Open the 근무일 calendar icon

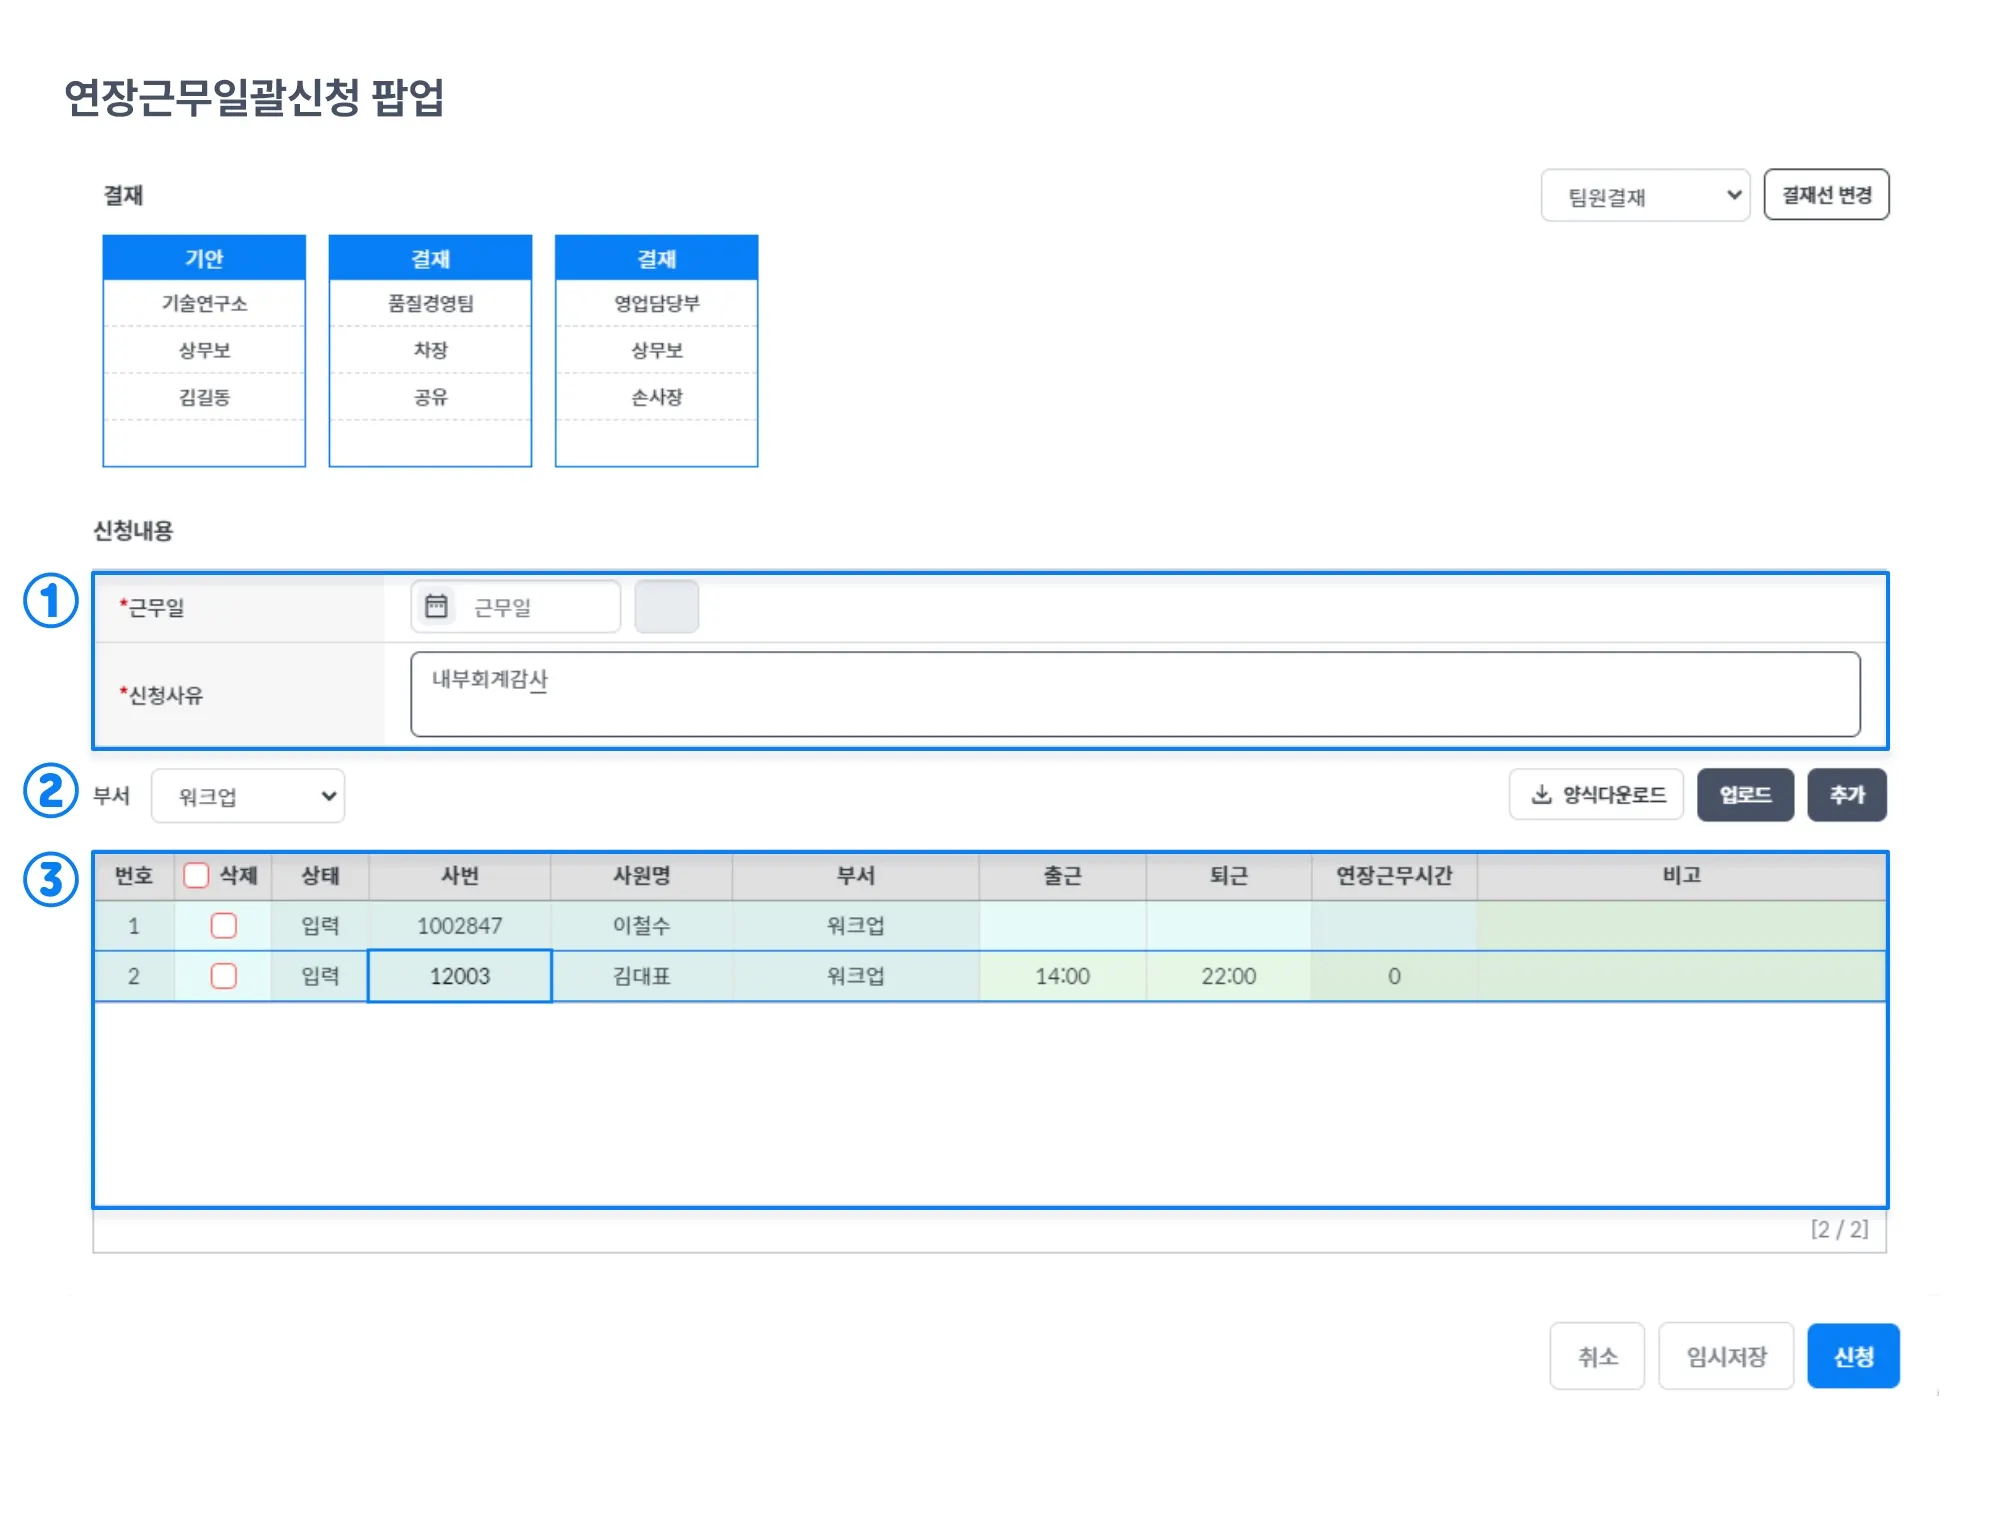pos(436,606)
